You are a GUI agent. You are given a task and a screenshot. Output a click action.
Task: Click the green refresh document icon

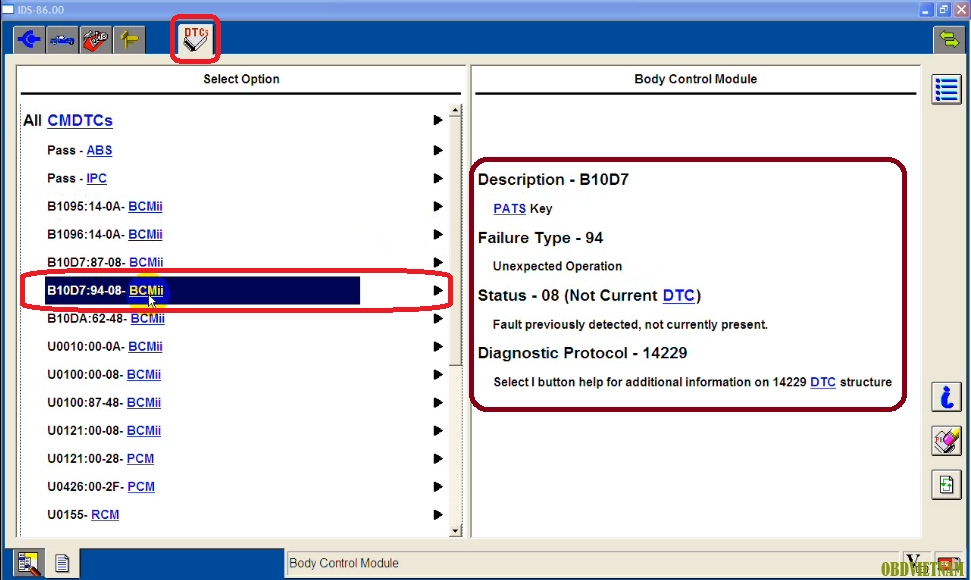pyautogui.click(x=946, y=484)
